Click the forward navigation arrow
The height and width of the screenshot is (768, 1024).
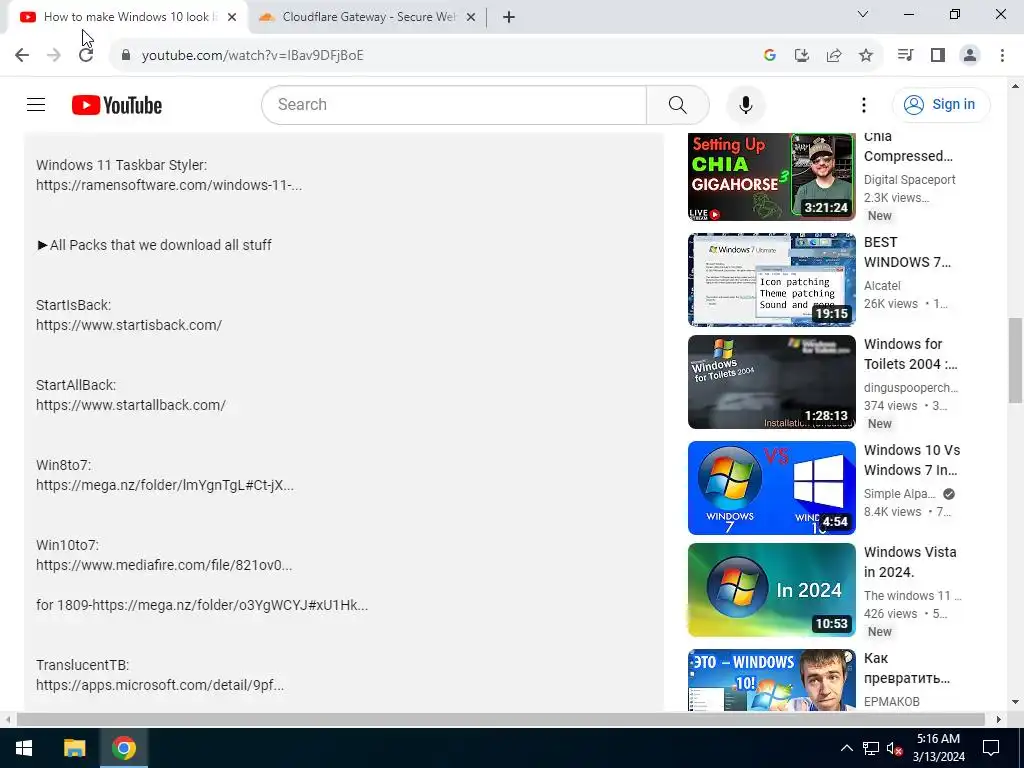[54, 55]
